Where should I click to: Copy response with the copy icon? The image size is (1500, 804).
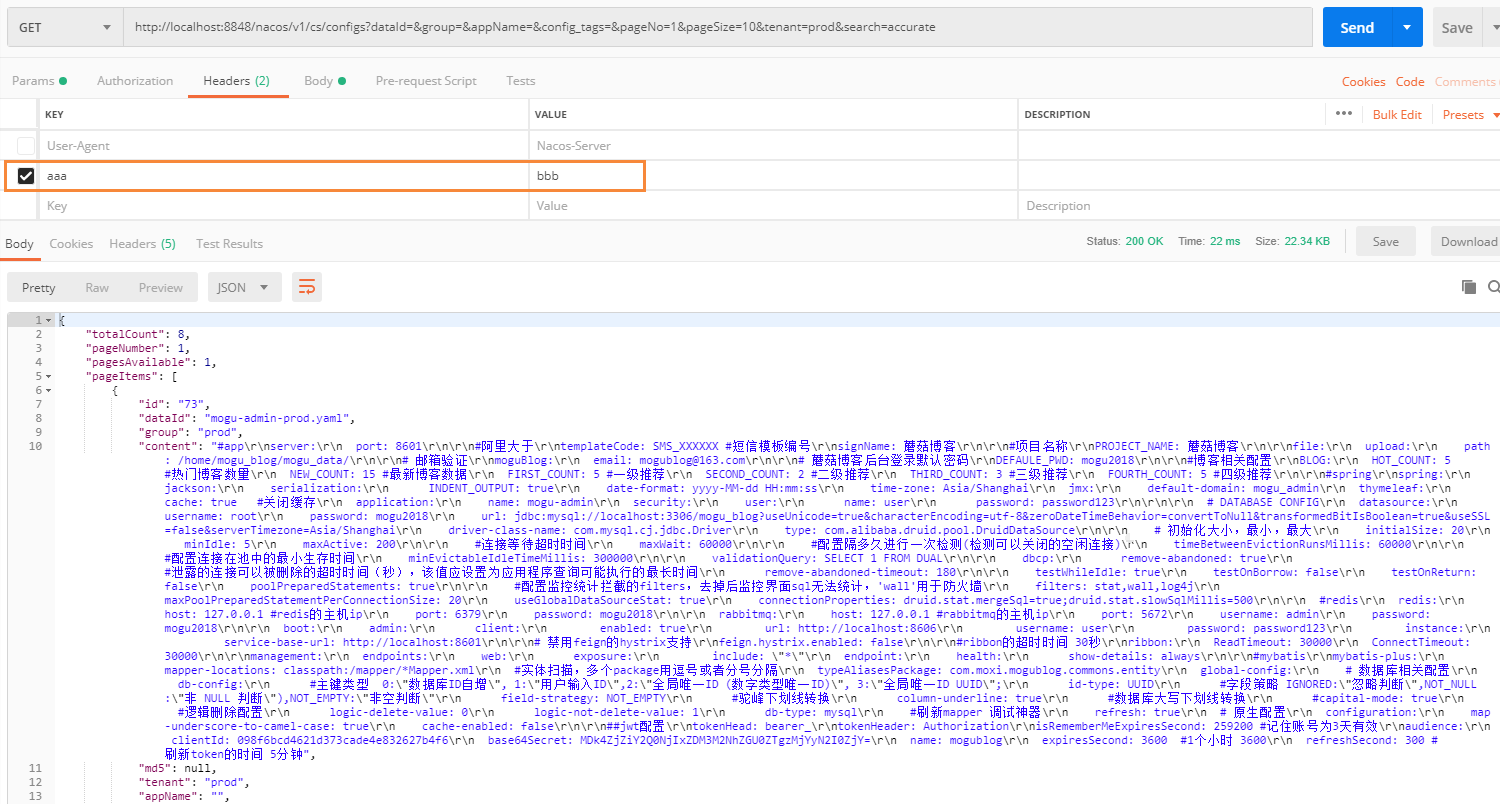tap(1469, 287)
